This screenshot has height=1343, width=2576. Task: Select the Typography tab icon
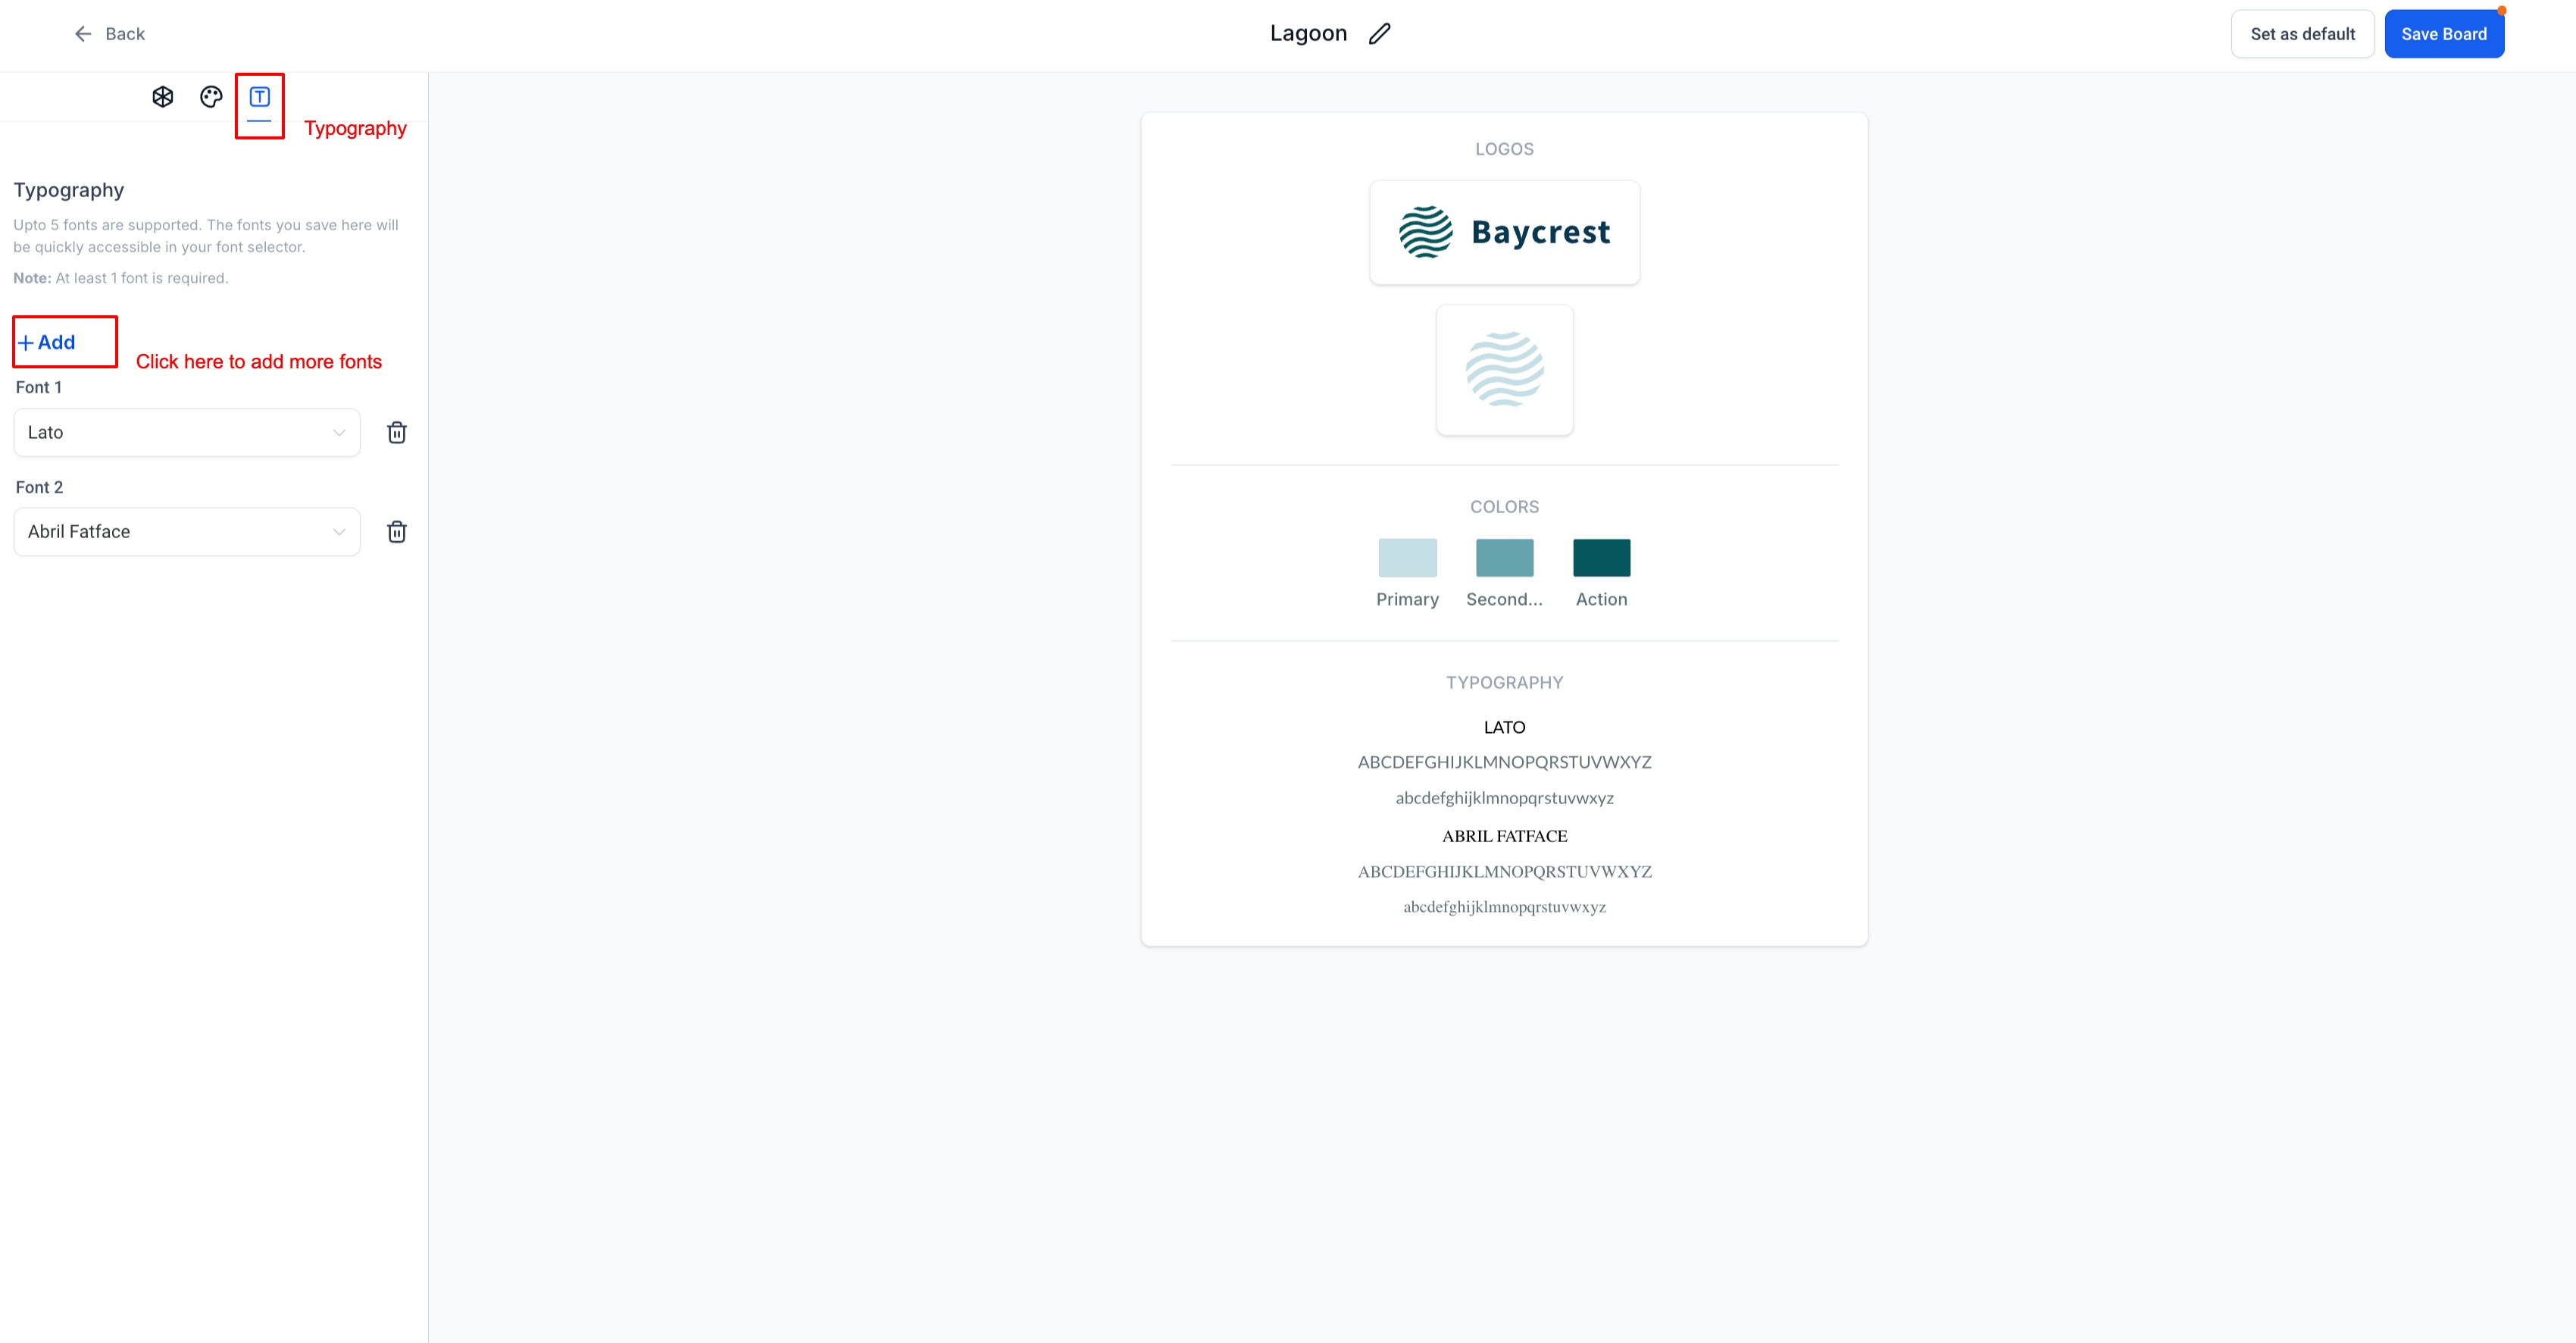point(259,97)
